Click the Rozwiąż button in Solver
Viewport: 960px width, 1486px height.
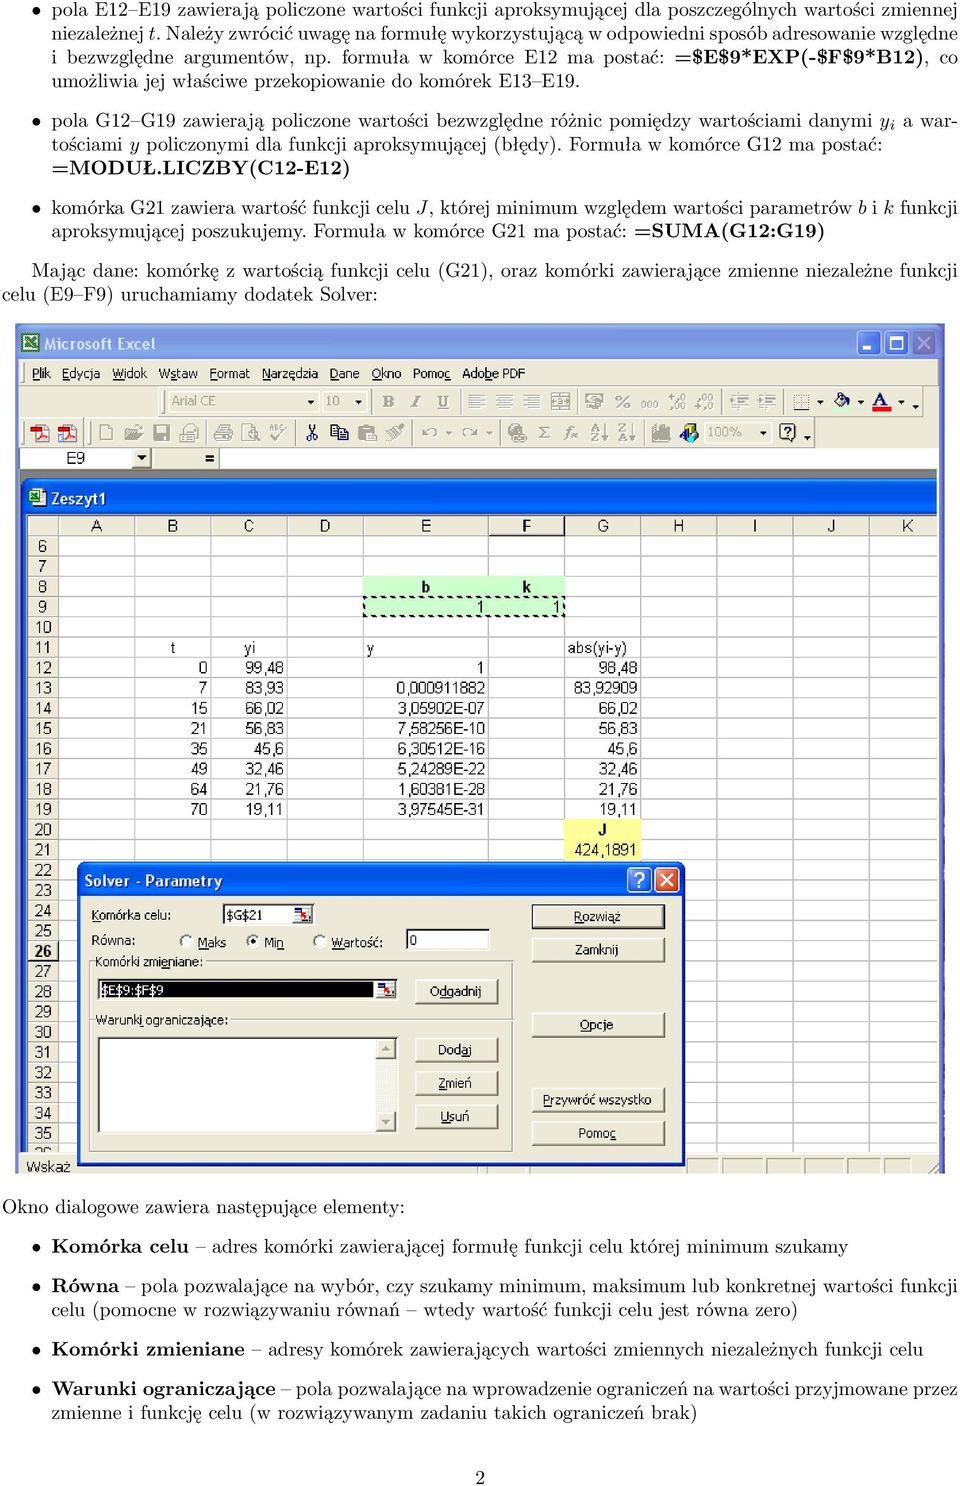coord(598,916)
